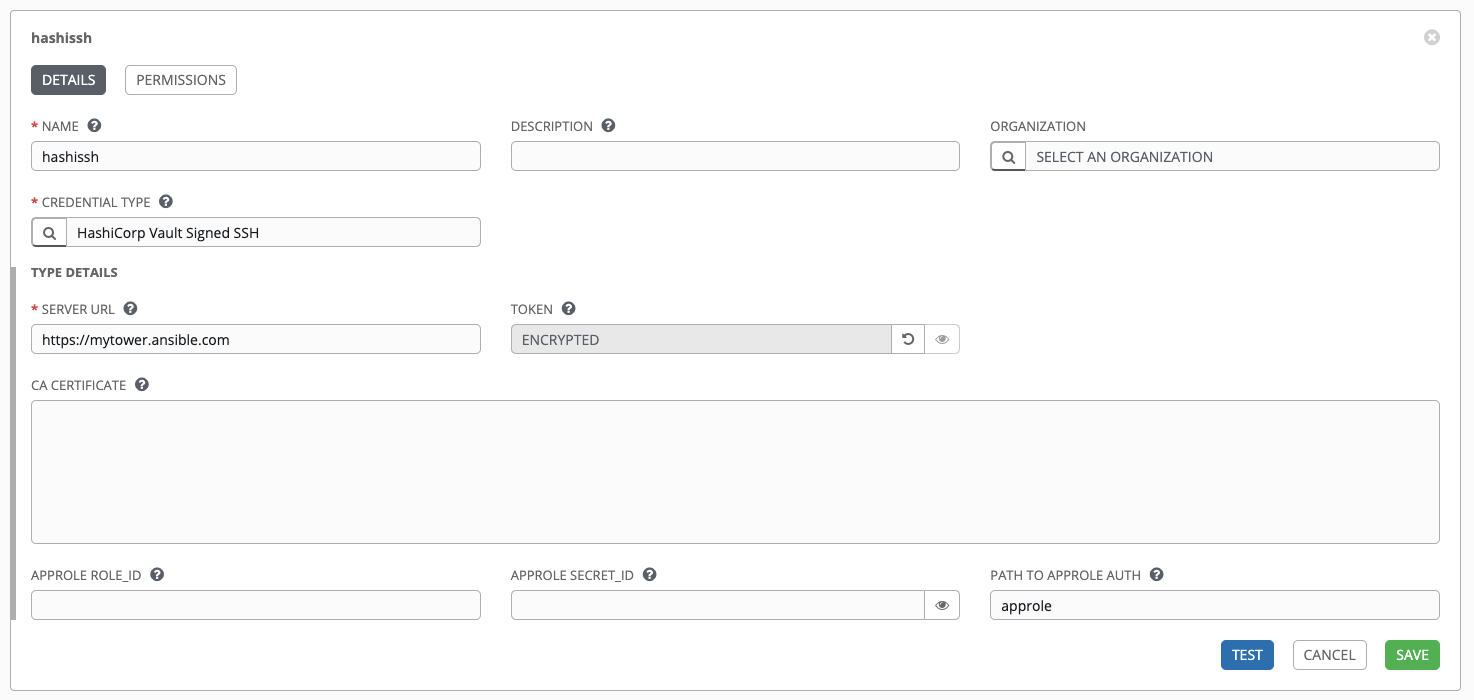Focus the AppRole role_id input field
Viewport: 1474px width, 700px height.
click(256, 605)
